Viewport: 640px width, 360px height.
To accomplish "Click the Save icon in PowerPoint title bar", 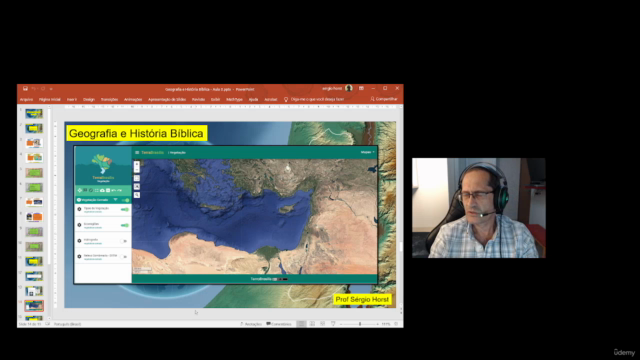I will [x=25, y=89].
